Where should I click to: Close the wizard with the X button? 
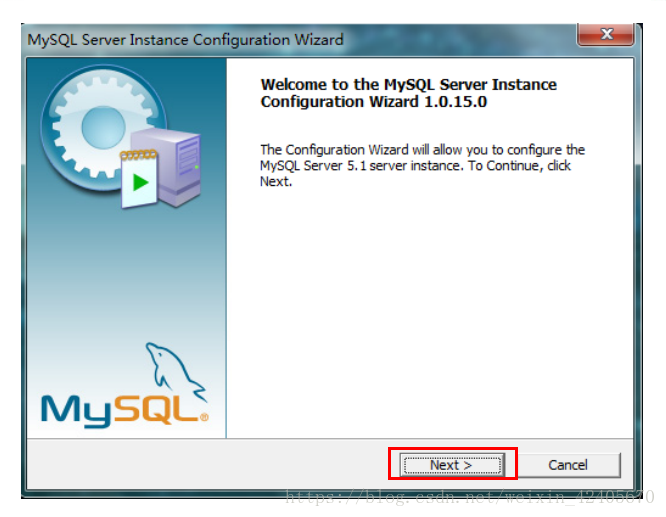[x=606, y=34]
